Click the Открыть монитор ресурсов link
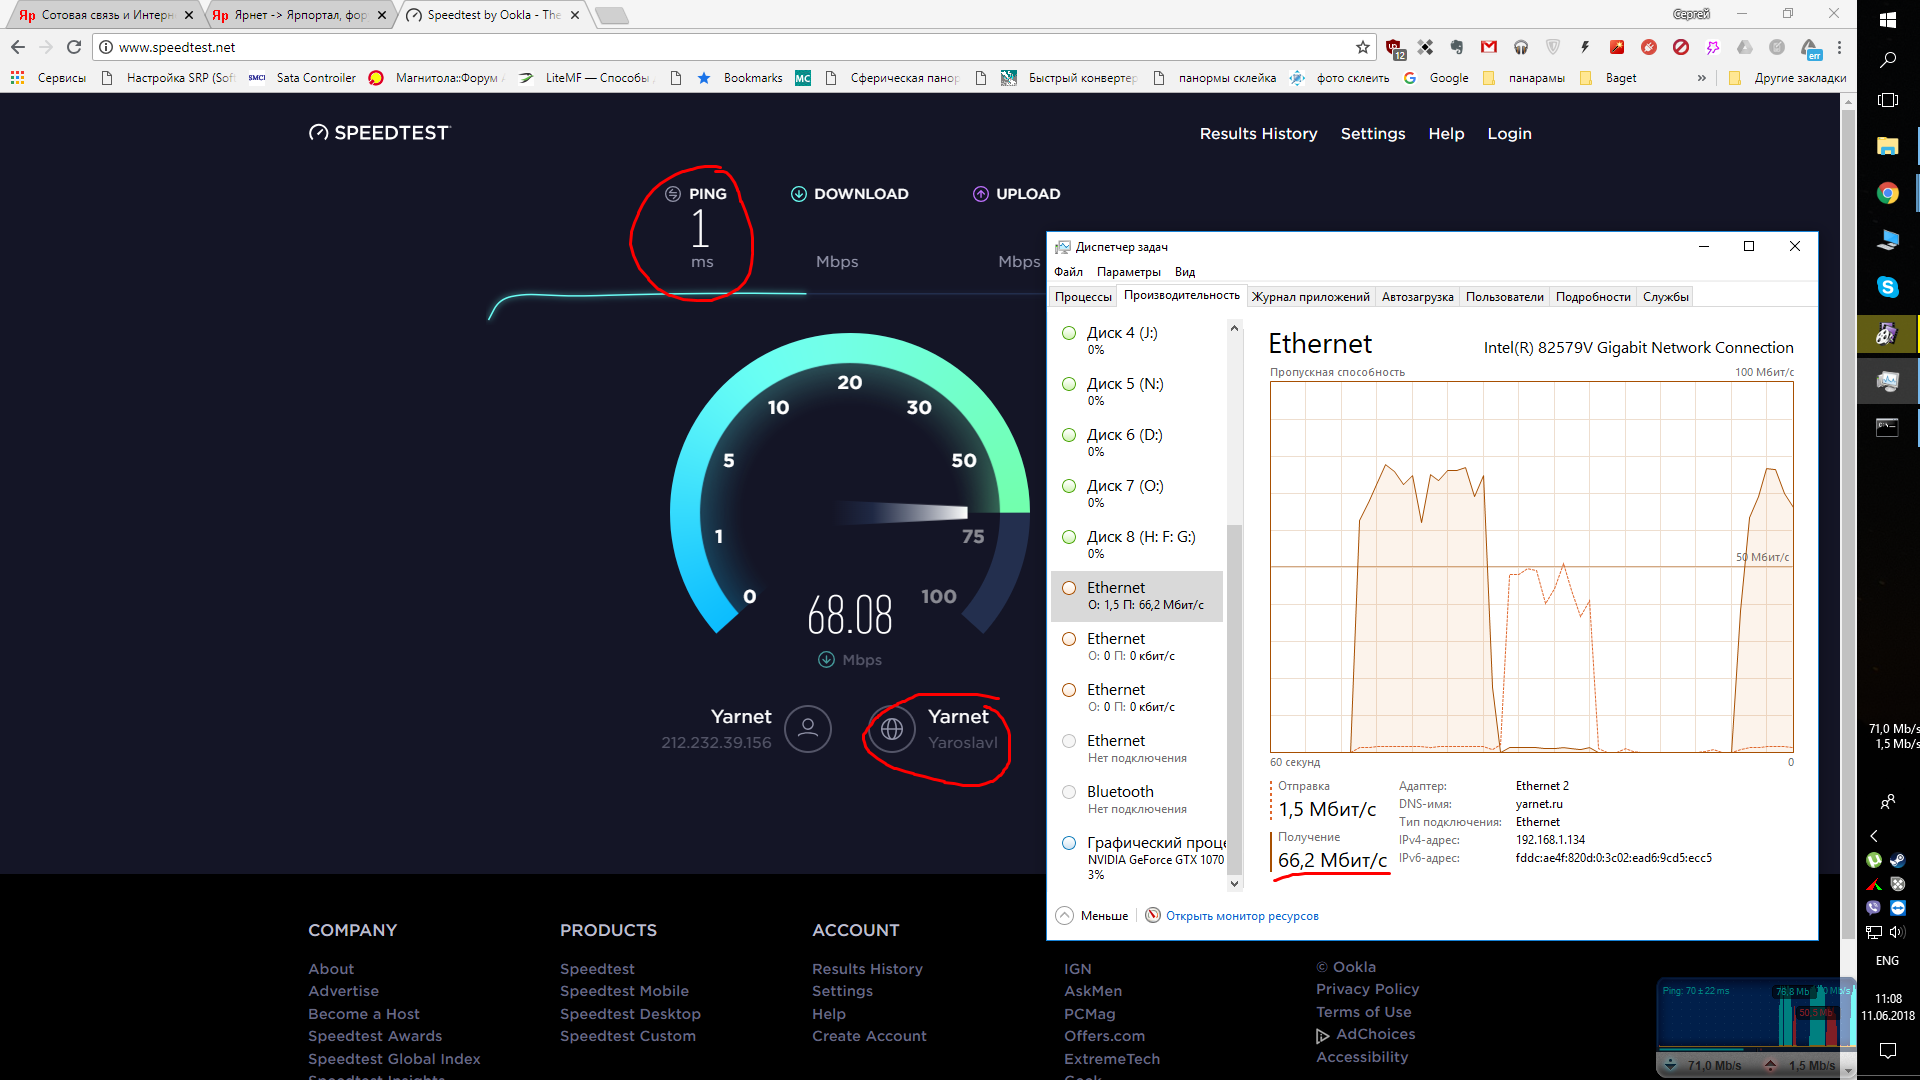 [1241, 916]
